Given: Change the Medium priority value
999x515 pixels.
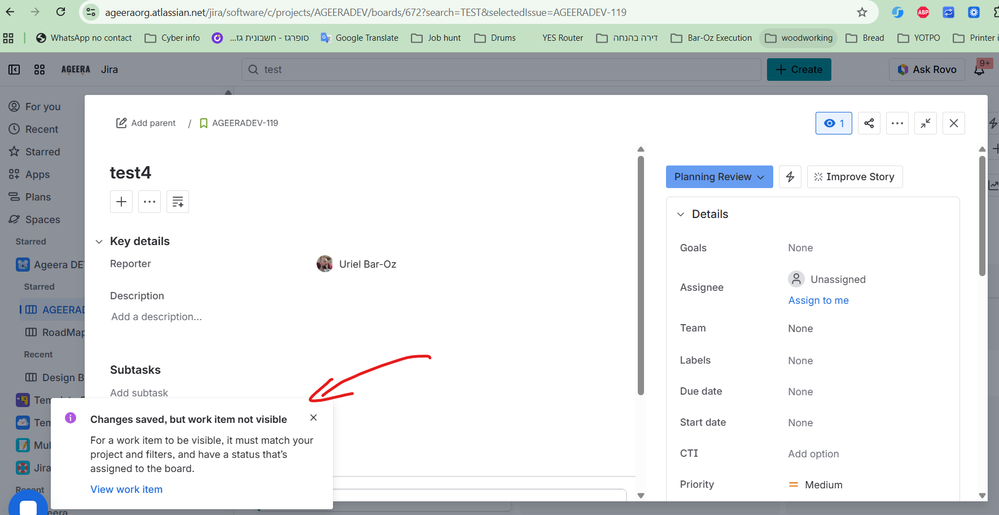Looking at the screenshot, I should (816, 485).
